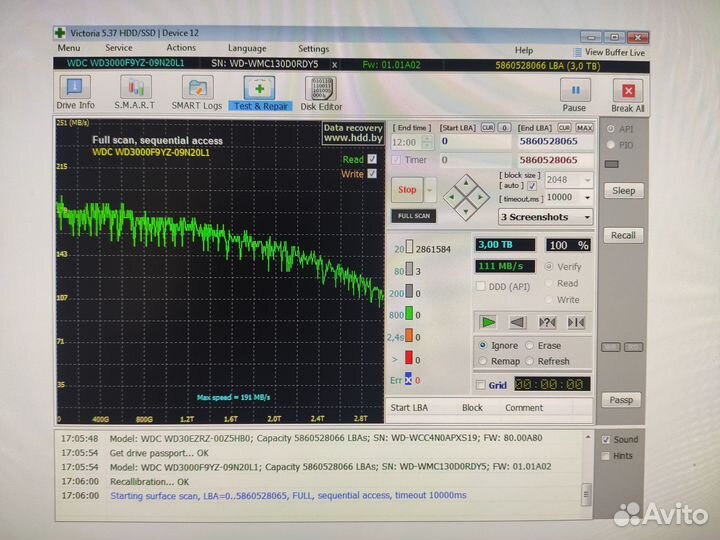
Task: Open the Drive Info panel
Action: coord(75,93)
